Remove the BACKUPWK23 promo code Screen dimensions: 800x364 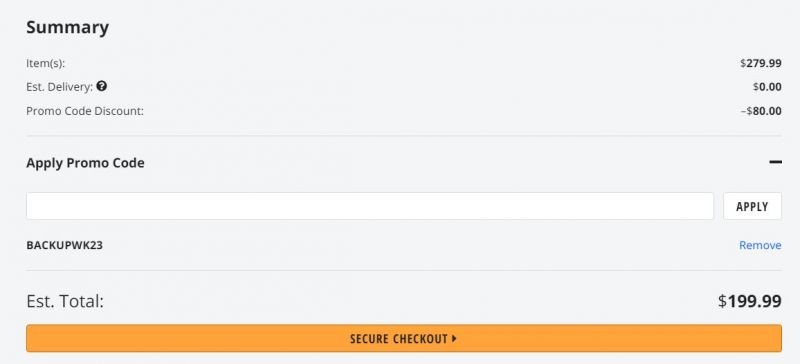pos(760,245)
